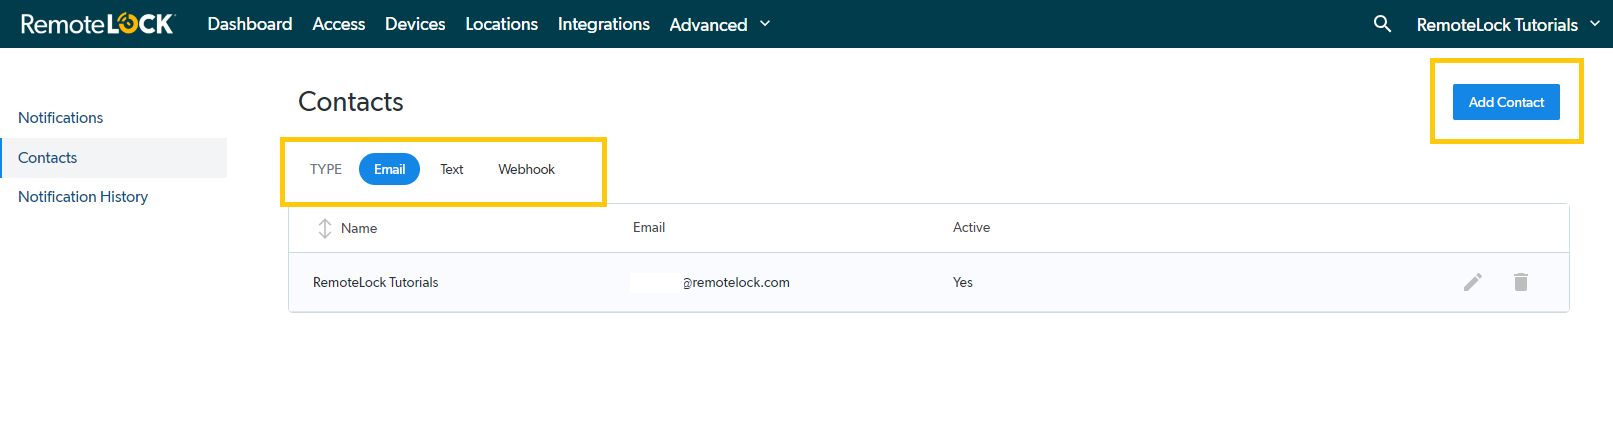Filter contacts by Email type
This screenshot has width=1613, height=429.
(x=389, y=169)
